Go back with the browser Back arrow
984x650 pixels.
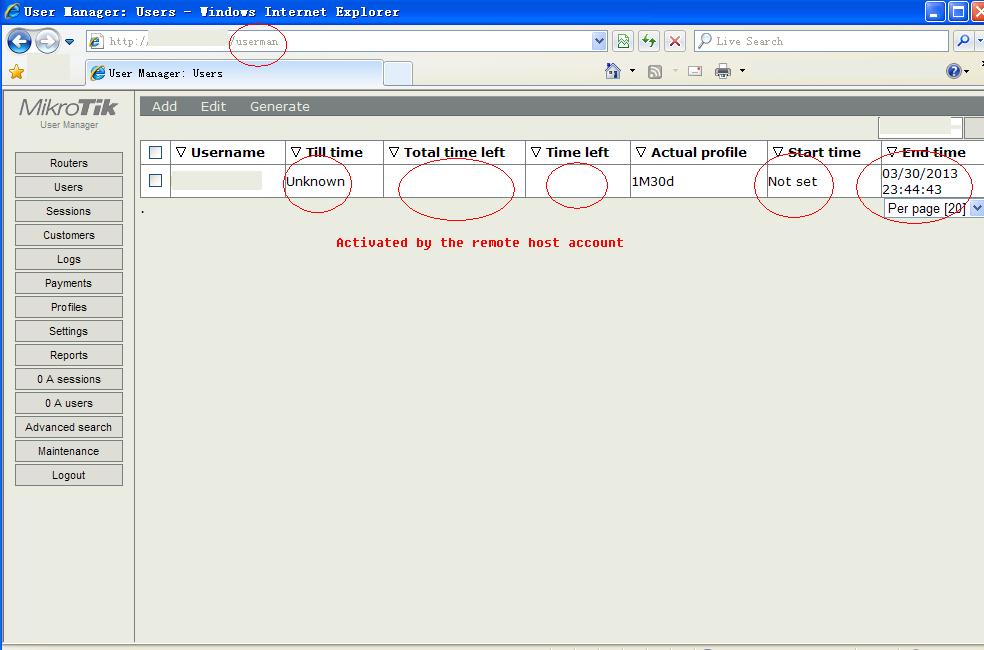[19, 41]
